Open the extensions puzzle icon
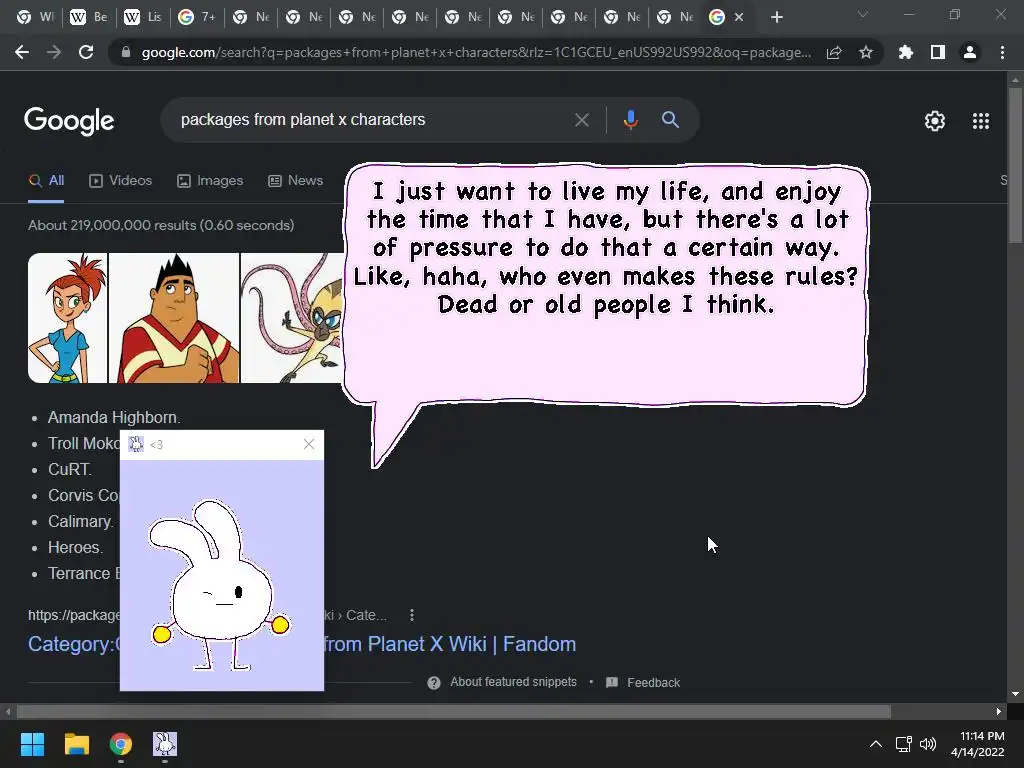1024x768 pixels. pos(905,52)
